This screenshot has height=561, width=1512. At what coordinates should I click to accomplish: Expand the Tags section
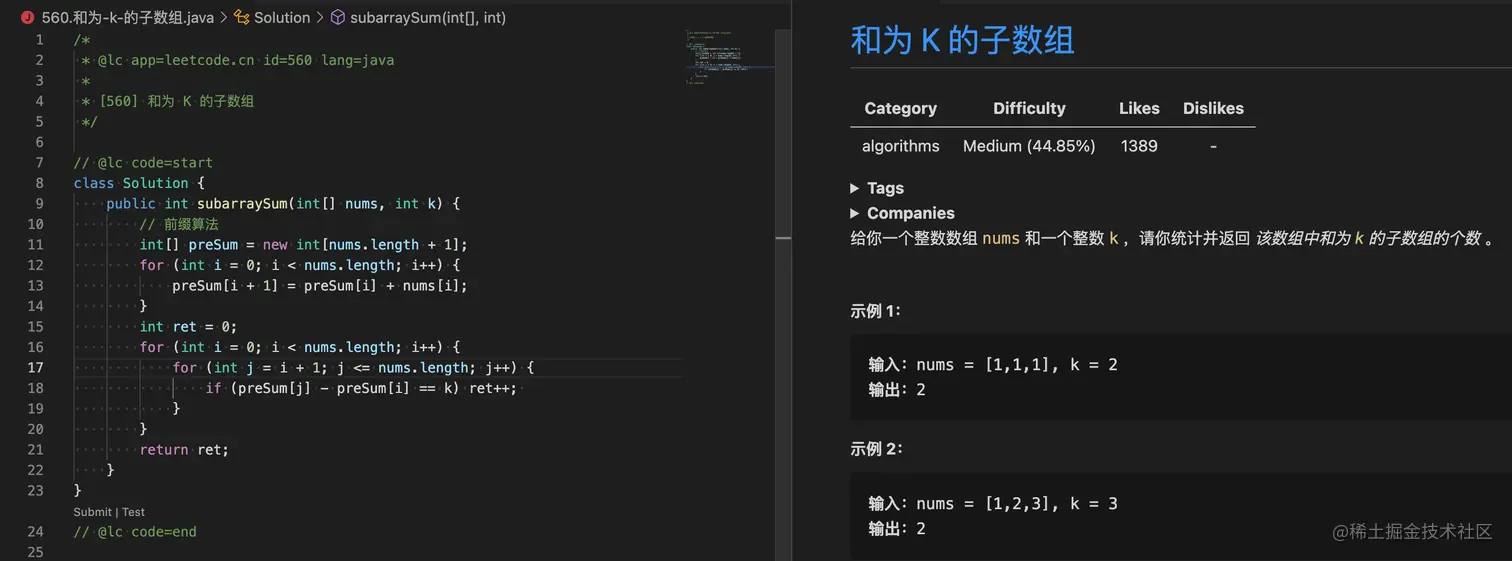[877, 188]
